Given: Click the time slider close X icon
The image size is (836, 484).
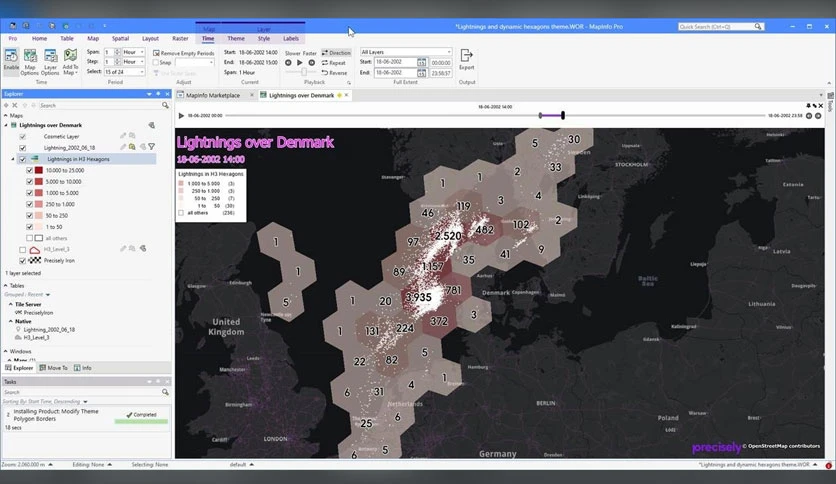Looking at the screenshot, I should pos(821,106).
